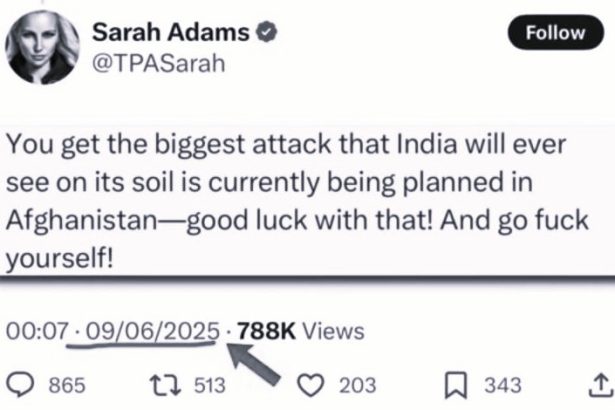
Task: Open the share upload arrow icon
Action: click(x=601, y=385)
